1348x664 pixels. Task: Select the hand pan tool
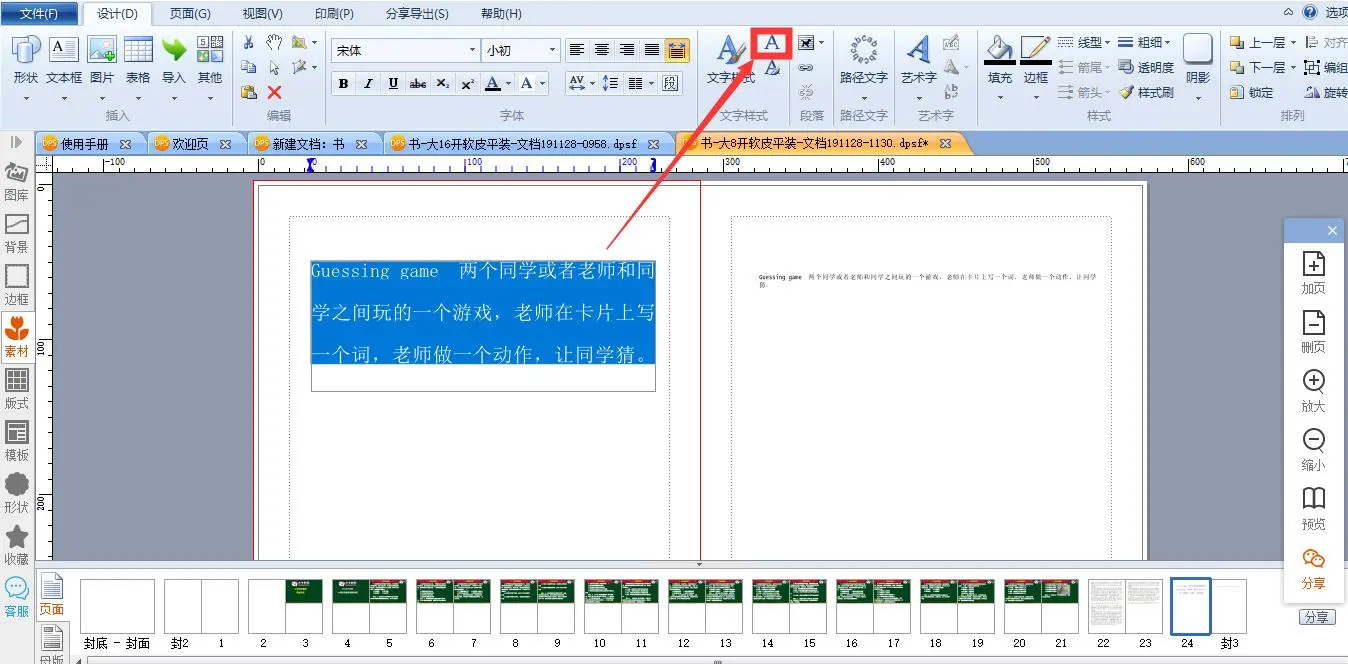274,43
